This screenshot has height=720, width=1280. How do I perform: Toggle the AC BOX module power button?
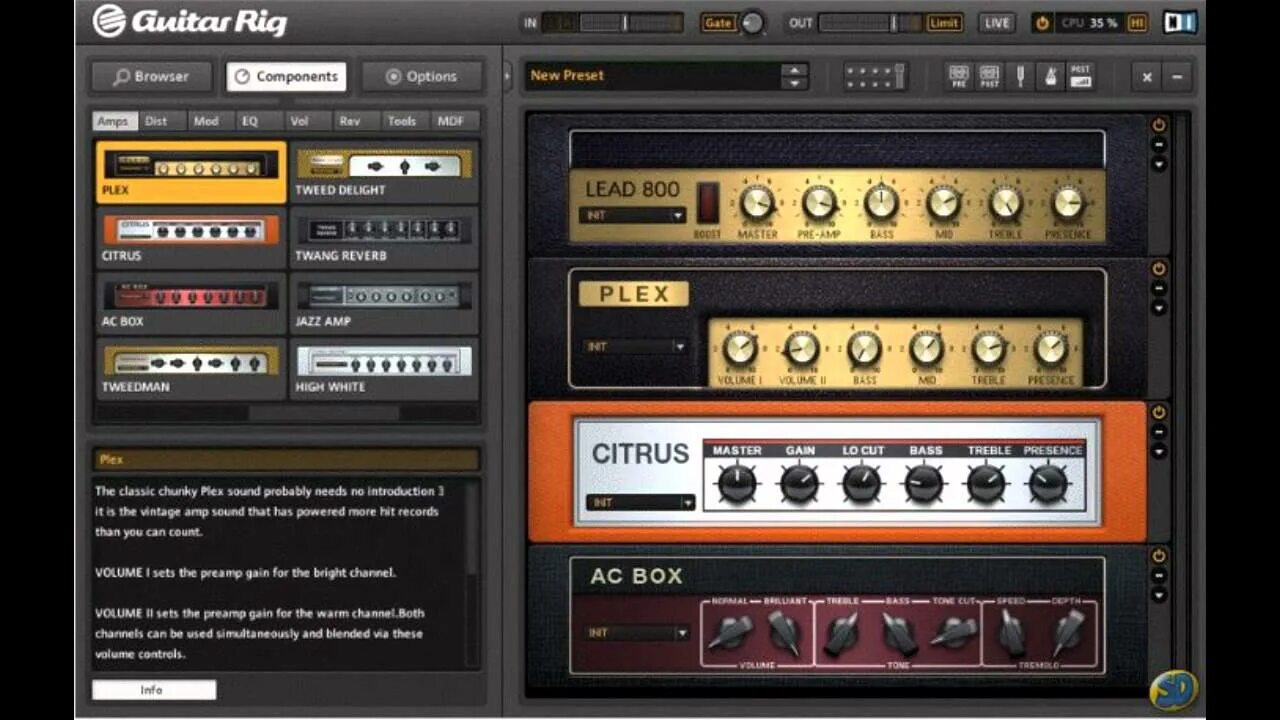1159,556
